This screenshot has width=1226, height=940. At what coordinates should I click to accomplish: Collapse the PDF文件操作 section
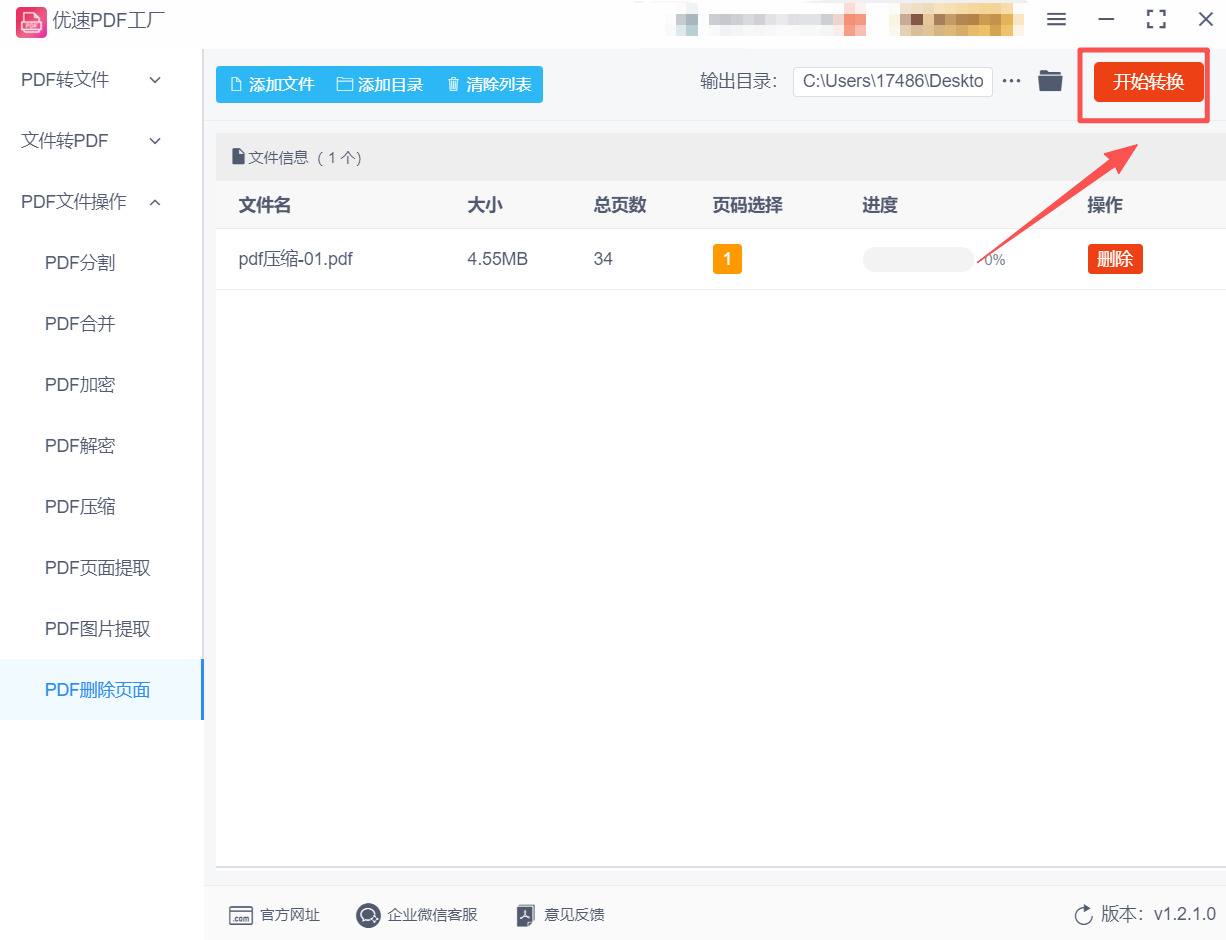[87, 201]
